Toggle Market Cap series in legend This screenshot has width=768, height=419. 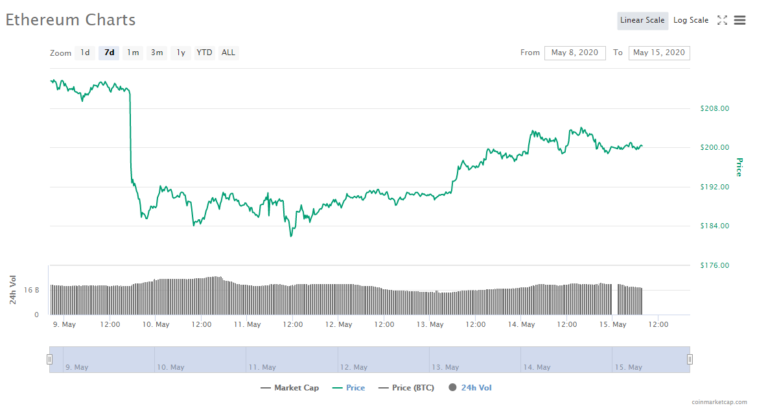click(x=289, y=388)
